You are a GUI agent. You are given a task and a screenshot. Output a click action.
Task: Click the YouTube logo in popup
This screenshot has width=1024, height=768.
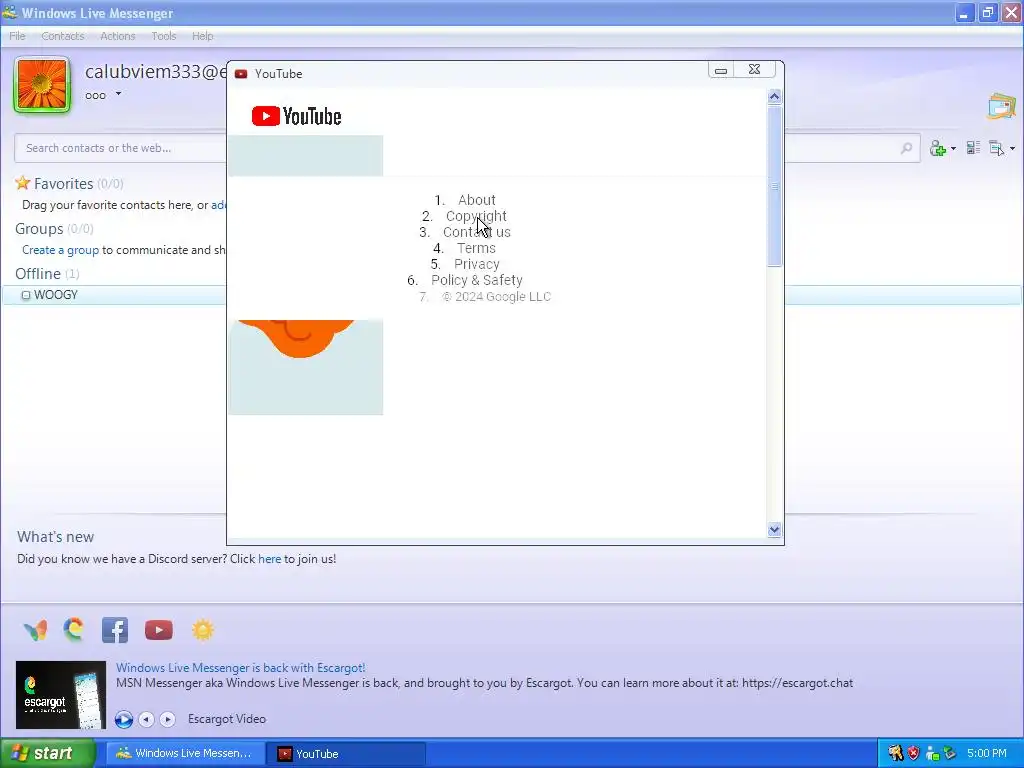point(296,116)
